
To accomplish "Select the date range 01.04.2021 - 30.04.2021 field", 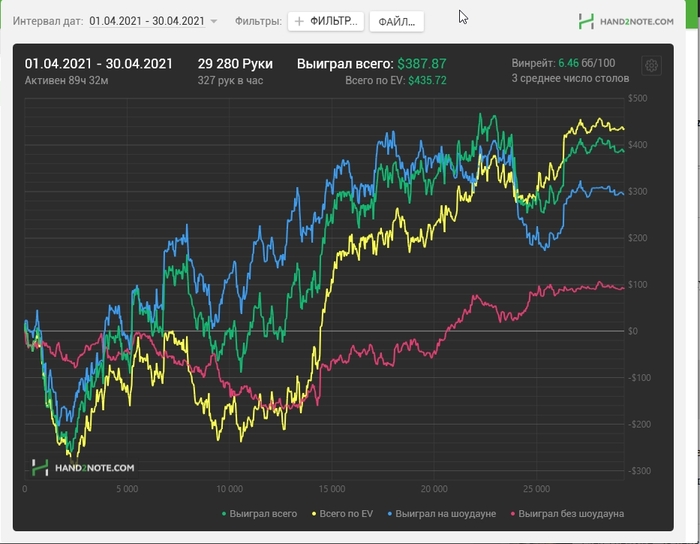I will pyautogui.click(x=147, y=21).
